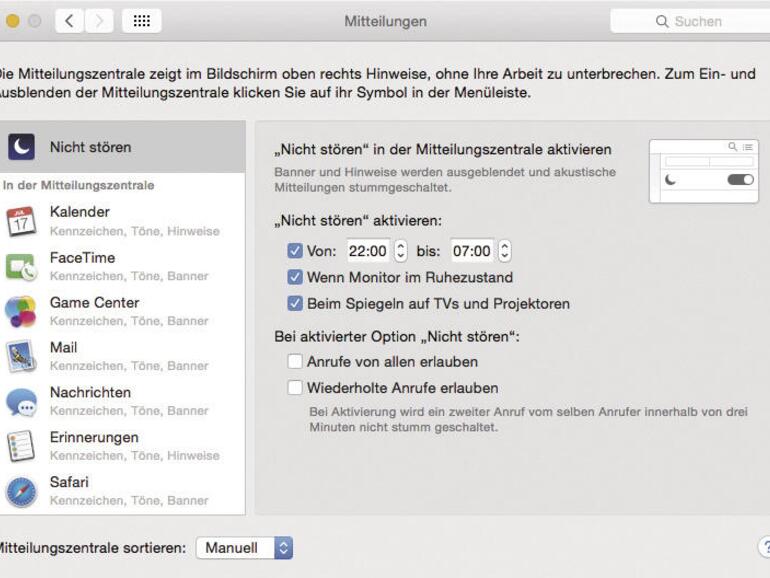Minimize window with yellow button
770x578 pixels.
point(13,21)
